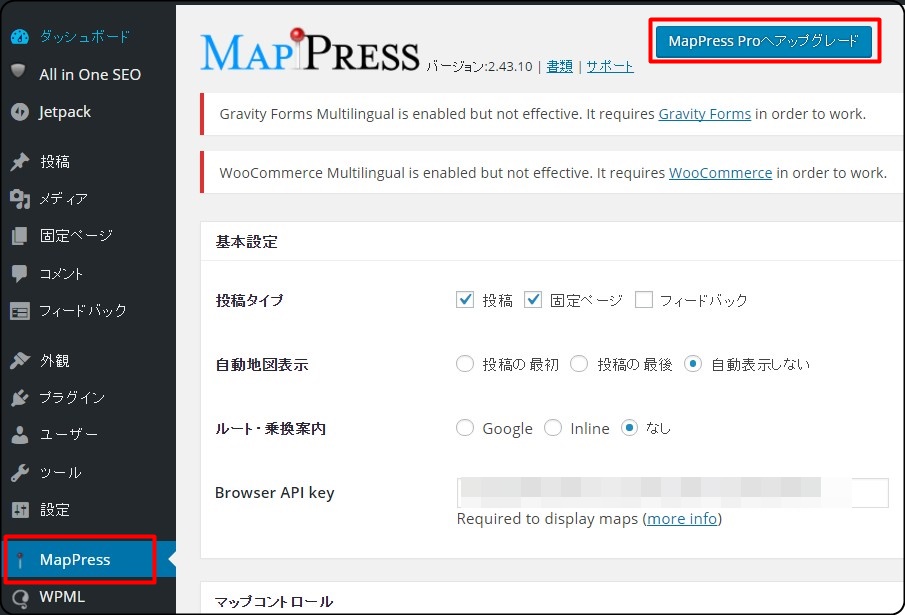Click MapPress Proへアップグレード button

pyautogui.click(x=764, y=41)
